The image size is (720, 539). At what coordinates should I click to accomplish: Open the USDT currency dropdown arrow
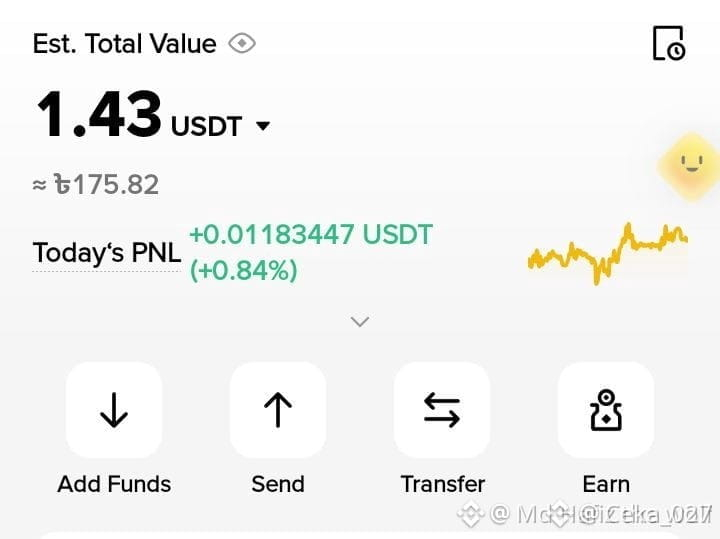coord(263,126)
